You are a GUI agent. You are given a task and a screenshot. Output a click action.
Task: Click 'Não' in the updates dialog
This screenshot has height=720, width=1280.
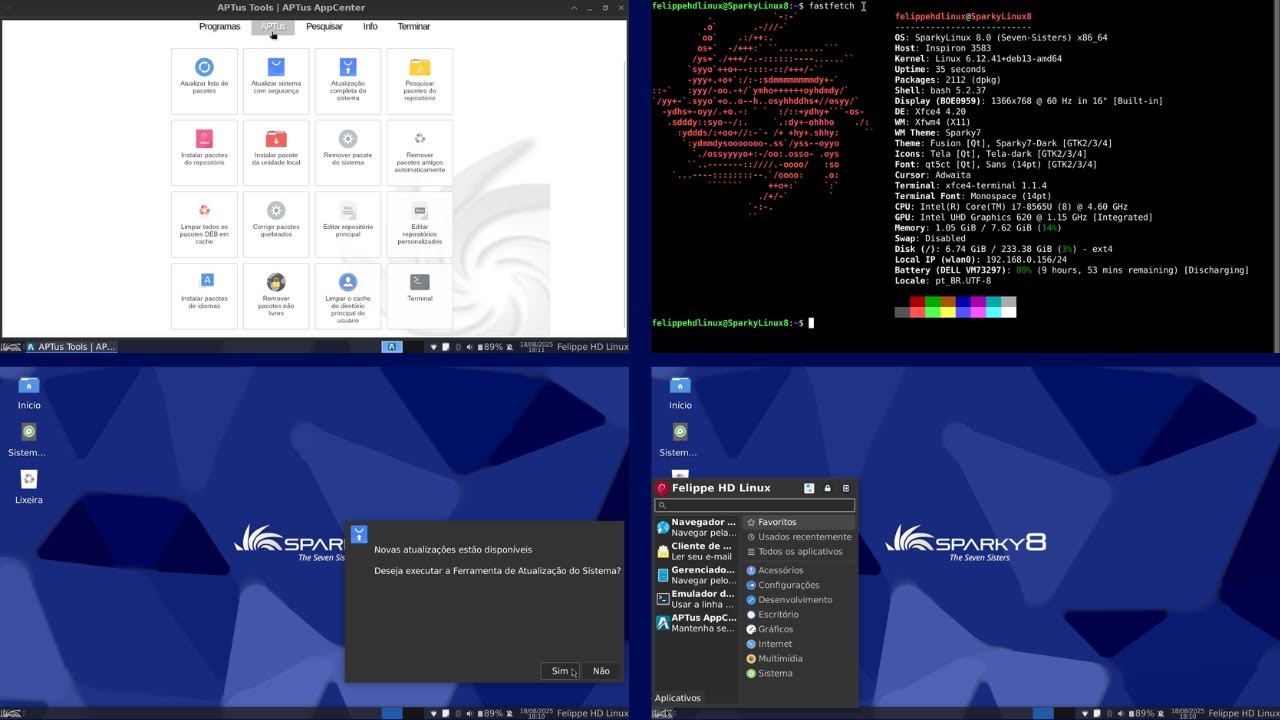(x=601, y=671)
